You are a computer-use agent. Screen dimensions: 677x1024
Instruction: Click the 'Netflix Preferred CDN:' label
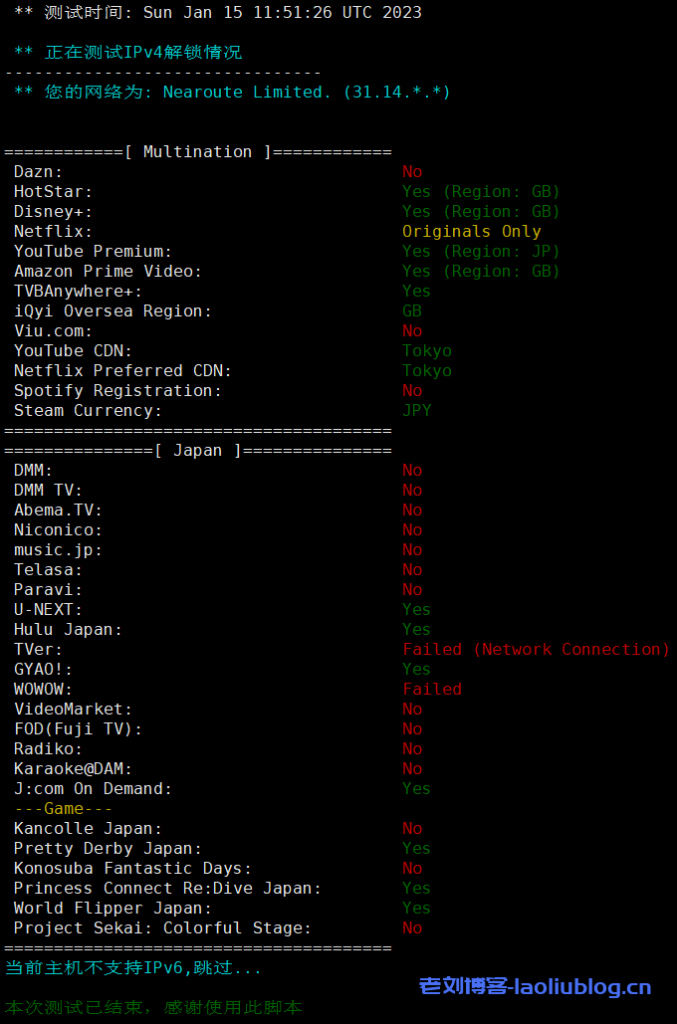[123, 370]
